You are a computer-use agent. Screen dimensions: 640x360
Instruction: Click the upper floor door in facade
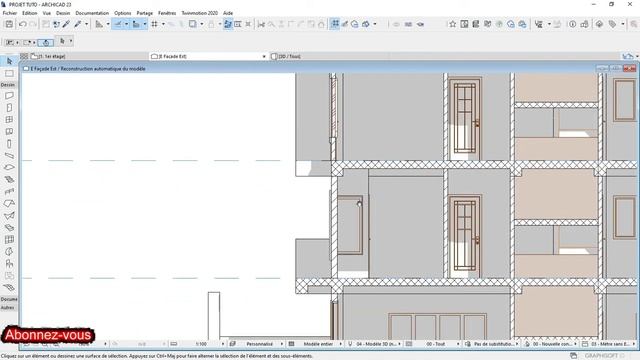(x=465, y=117)
